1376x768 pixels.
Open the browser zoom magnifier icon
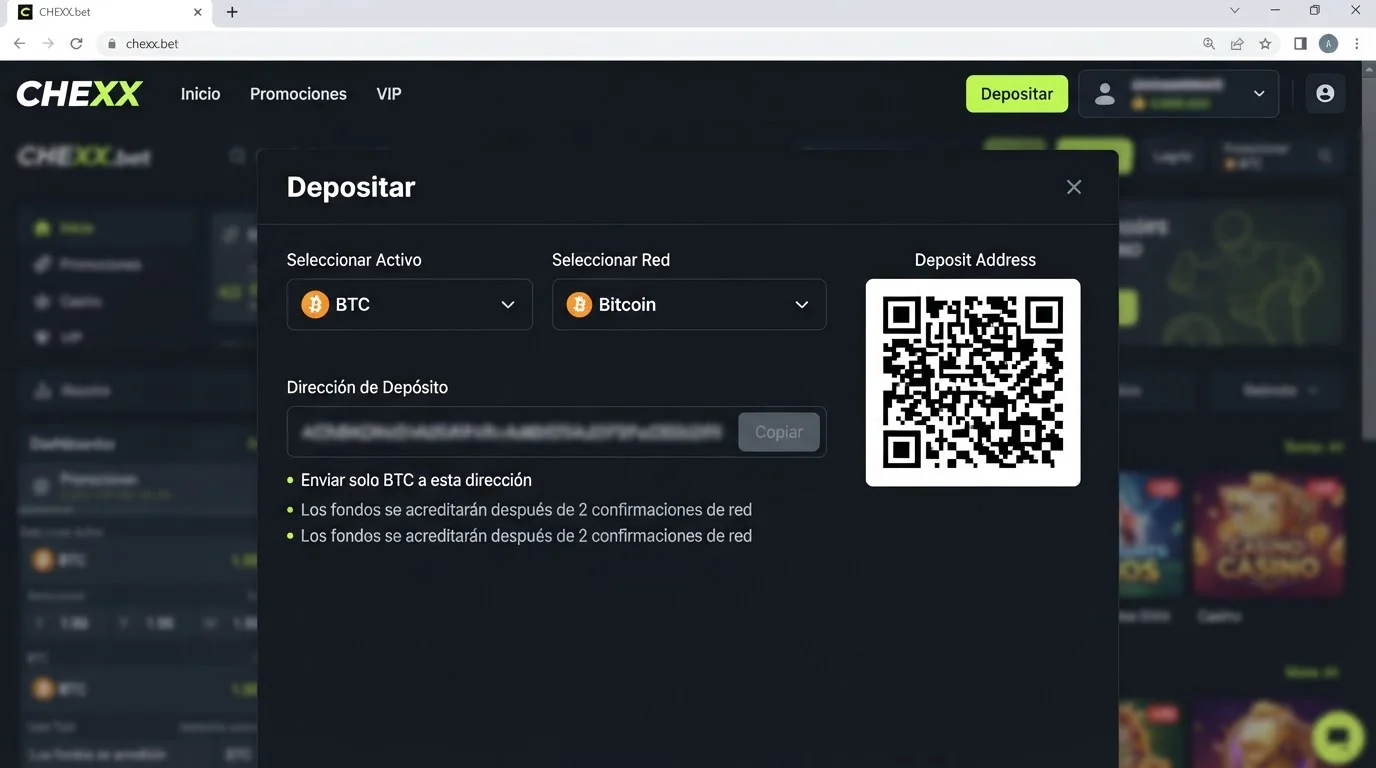pos(1209,44)
